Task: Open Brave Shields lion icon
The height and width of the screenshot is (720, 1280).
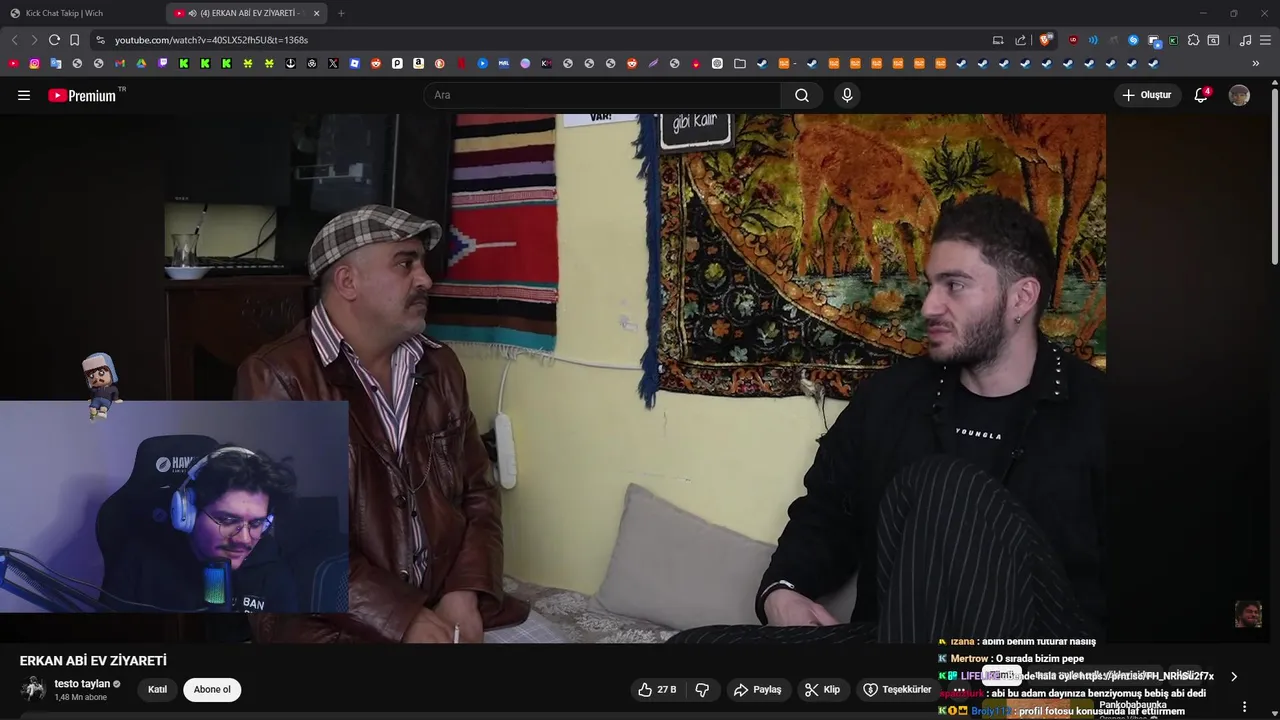Action: click(x=1046, y=40)
